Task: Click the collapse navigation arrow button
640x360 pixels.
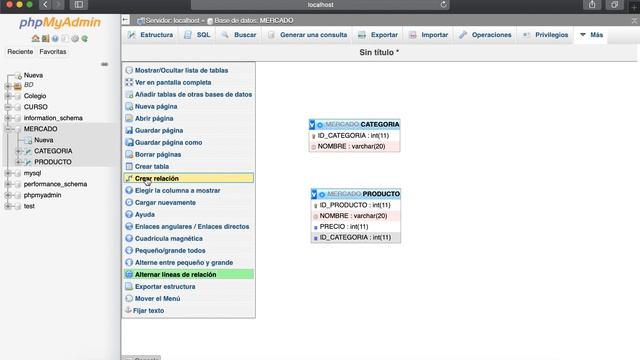Action: [125, 20]
